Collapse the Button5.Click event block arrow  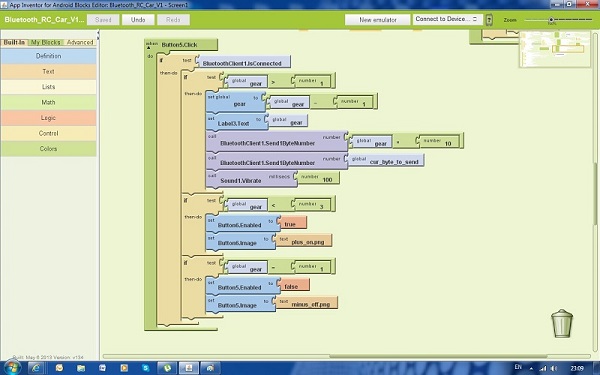(x=148, y=48)
